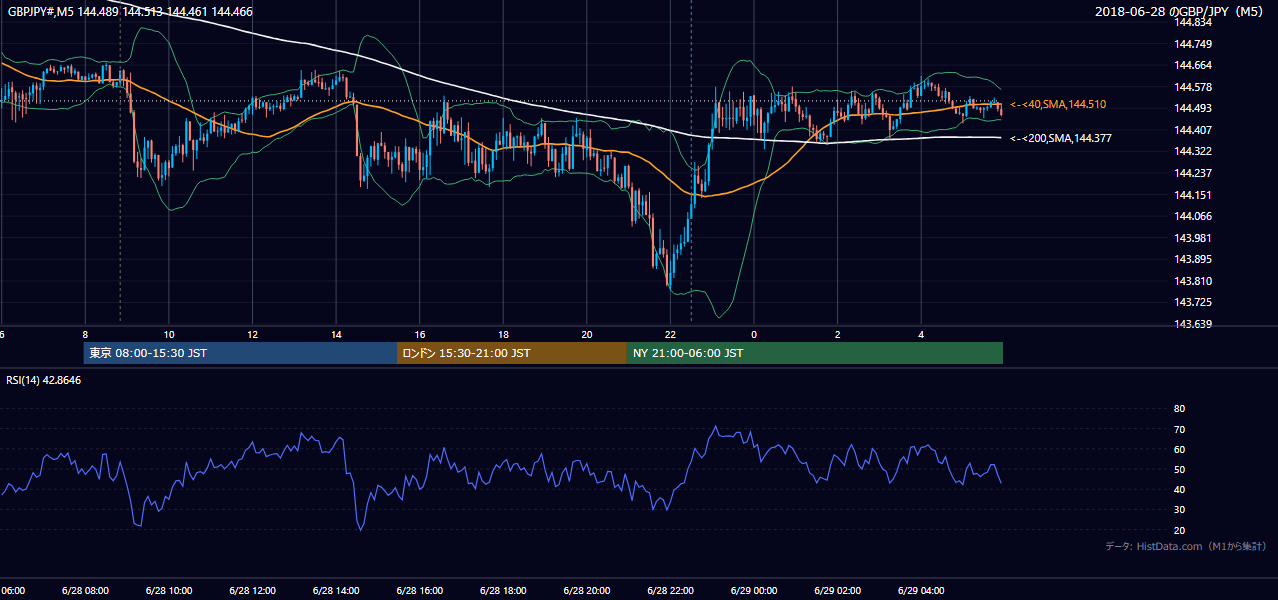Click the 144.066 price axis label
The width and height of the screenshot is (1278, 600).
(1192, 216)
